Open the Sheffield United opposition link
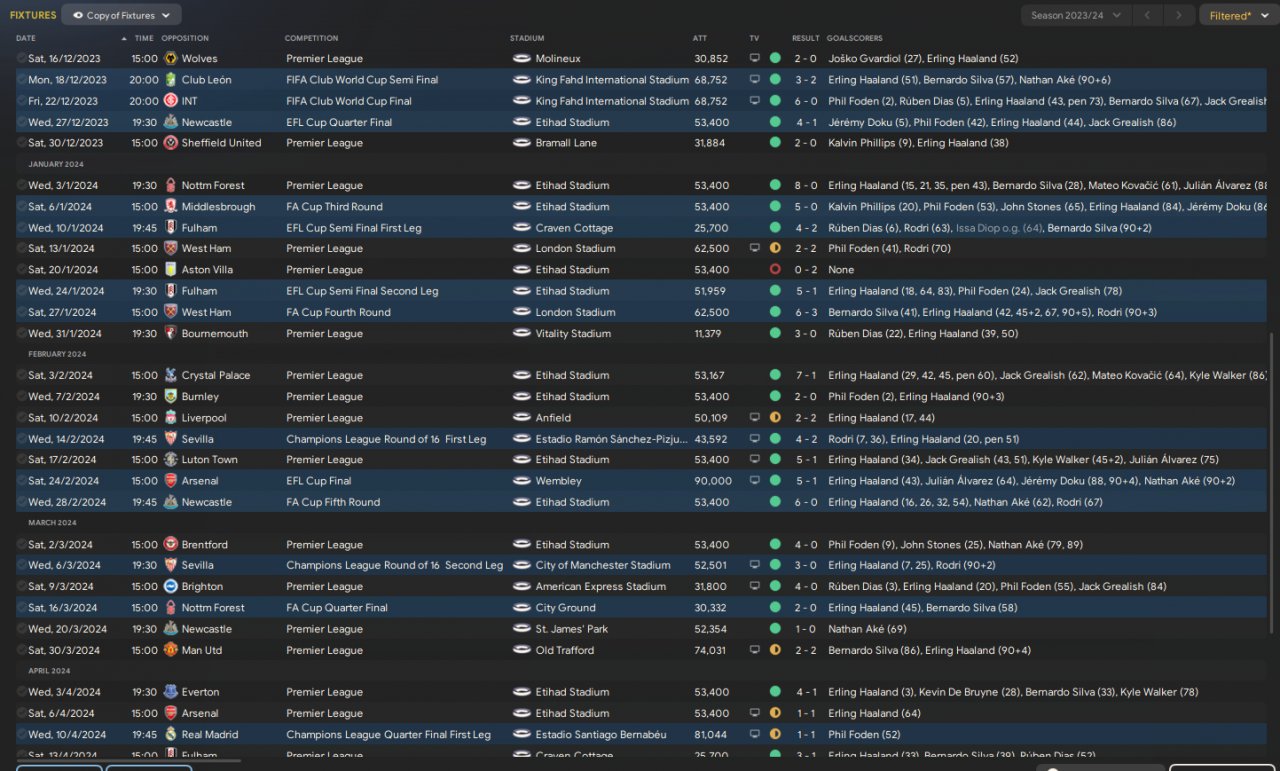 [x=221, y=143]
